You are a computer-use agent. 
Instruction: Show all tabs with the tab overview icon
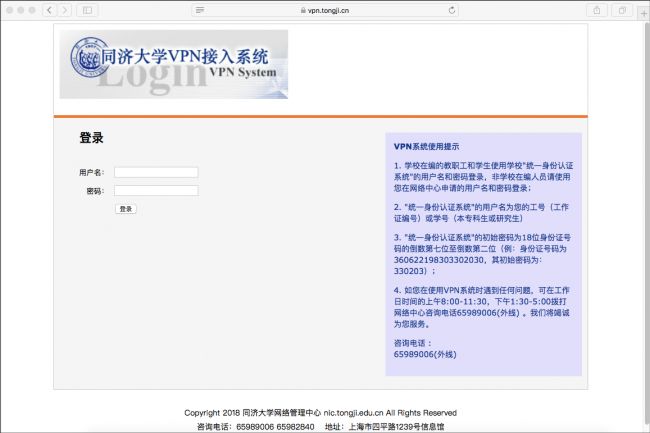(622, 10)
